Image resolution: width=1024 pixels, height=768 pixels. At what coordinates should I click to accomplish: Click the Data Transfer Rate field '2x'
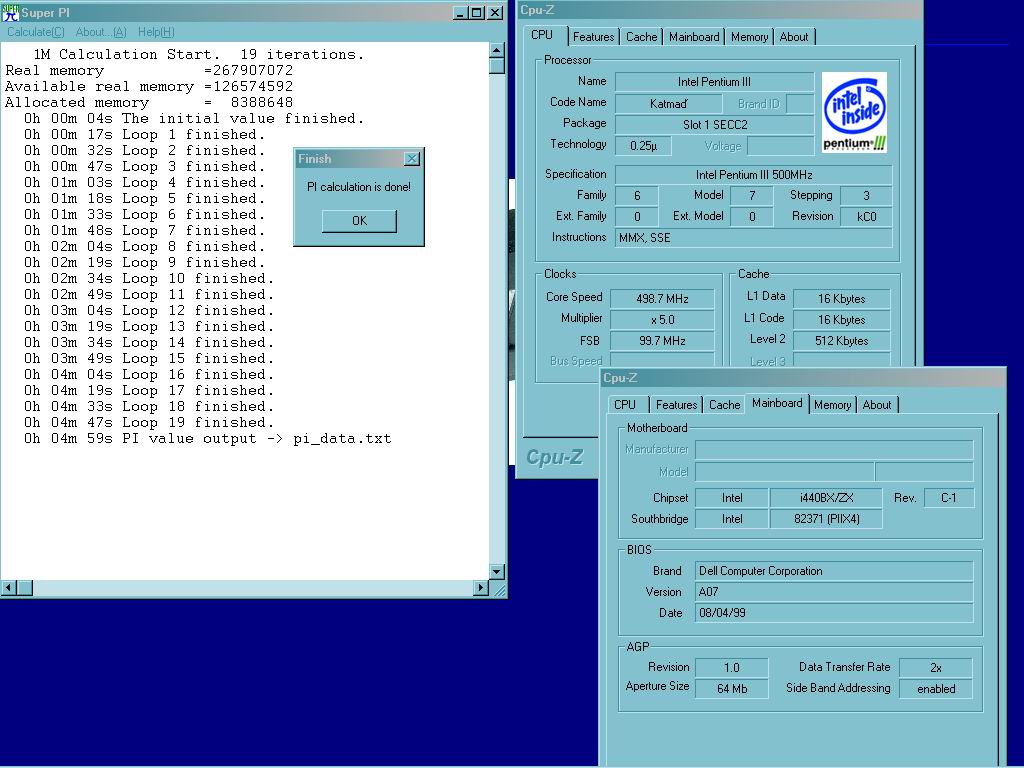point(936,667)
